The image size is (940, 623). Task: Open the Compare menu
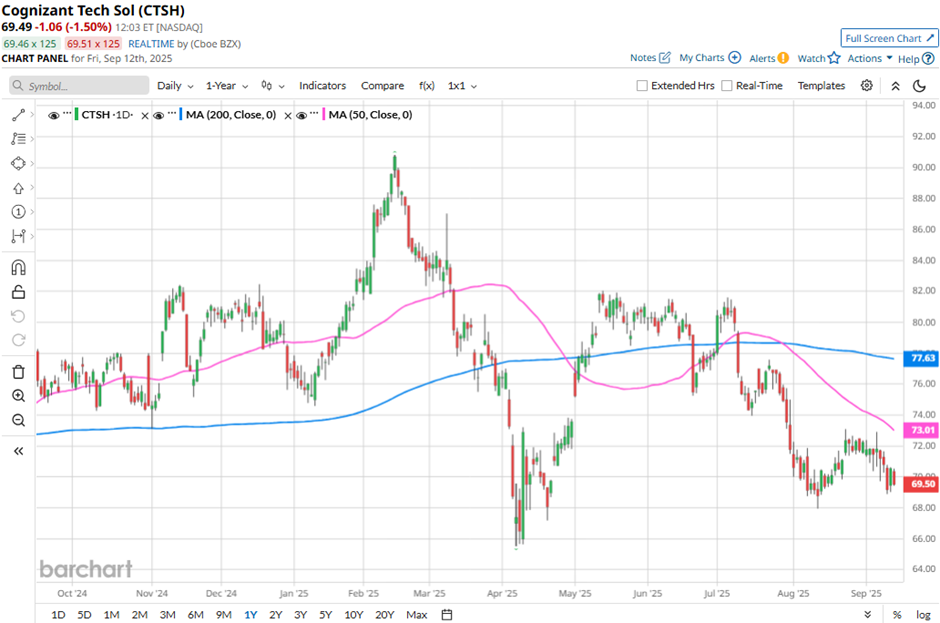pos(382,86)
